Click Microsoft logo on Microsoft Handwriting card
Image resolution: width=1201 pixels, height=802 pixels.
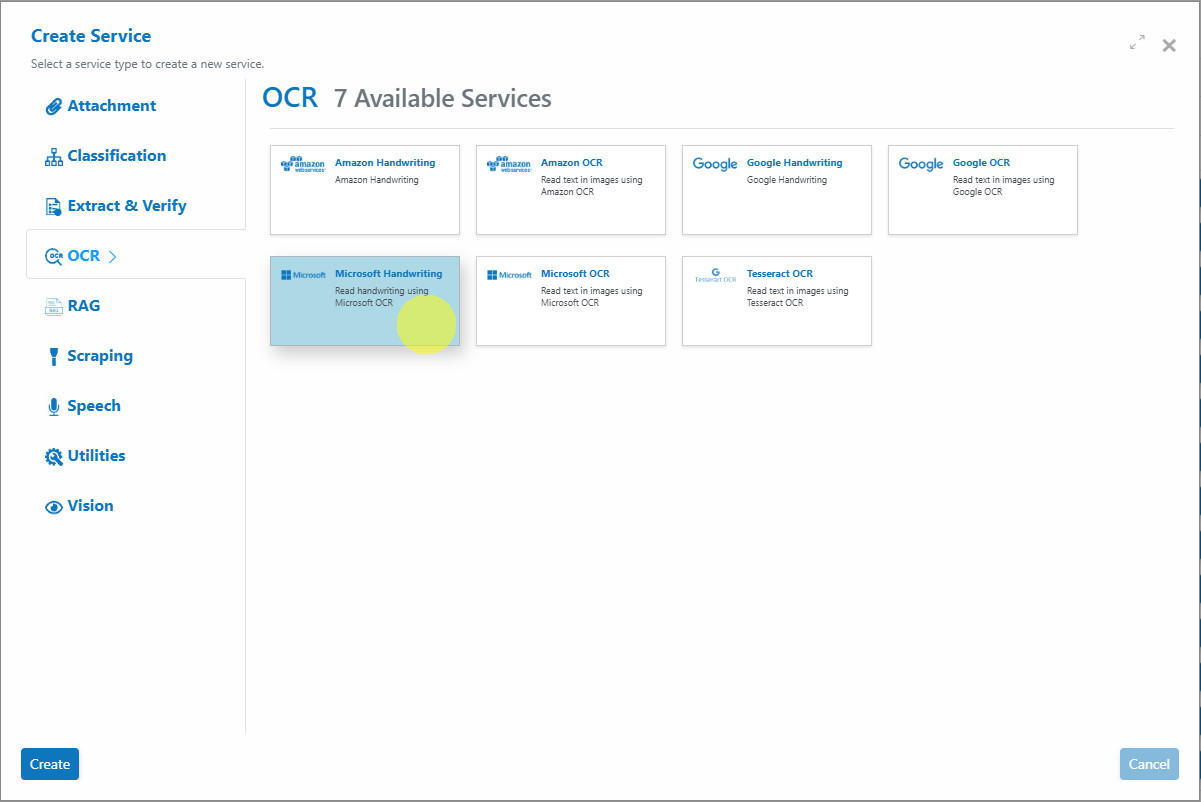pyautogui.click(x=303, y=275)
